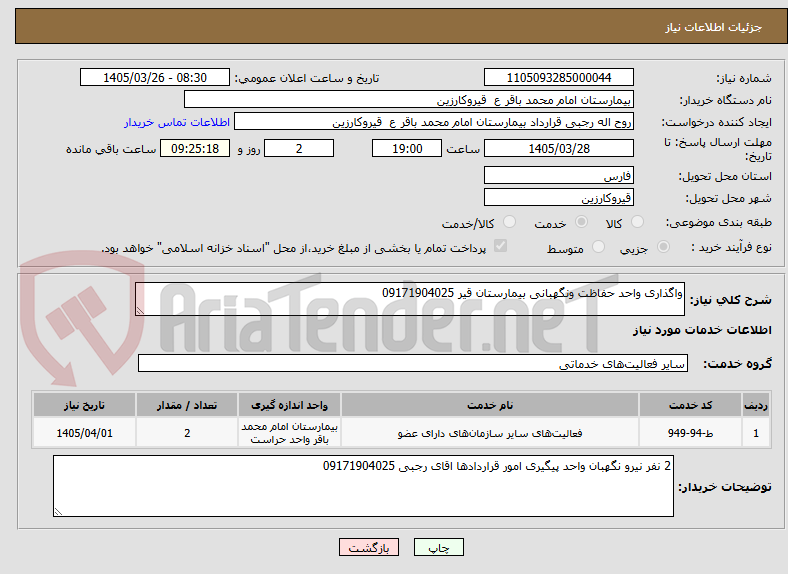The image size is (788, 574).
Task: Click quantity cell 2 in the services table
Action: [187, 432]
